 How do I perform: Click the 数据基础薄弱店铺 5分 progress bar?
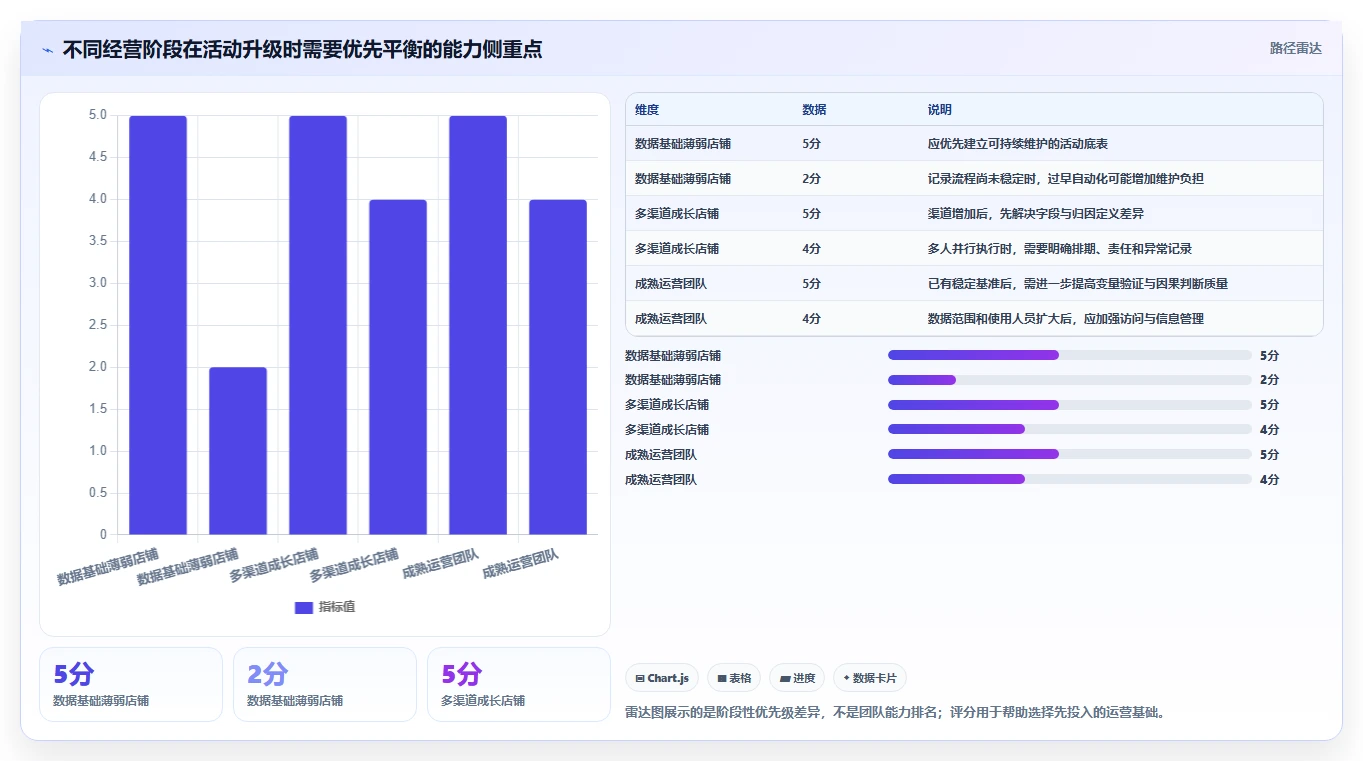pos(1070,355)
